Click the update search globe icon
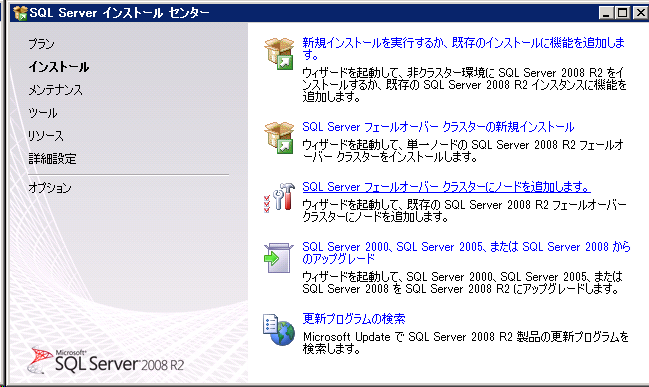 point(279,329)
